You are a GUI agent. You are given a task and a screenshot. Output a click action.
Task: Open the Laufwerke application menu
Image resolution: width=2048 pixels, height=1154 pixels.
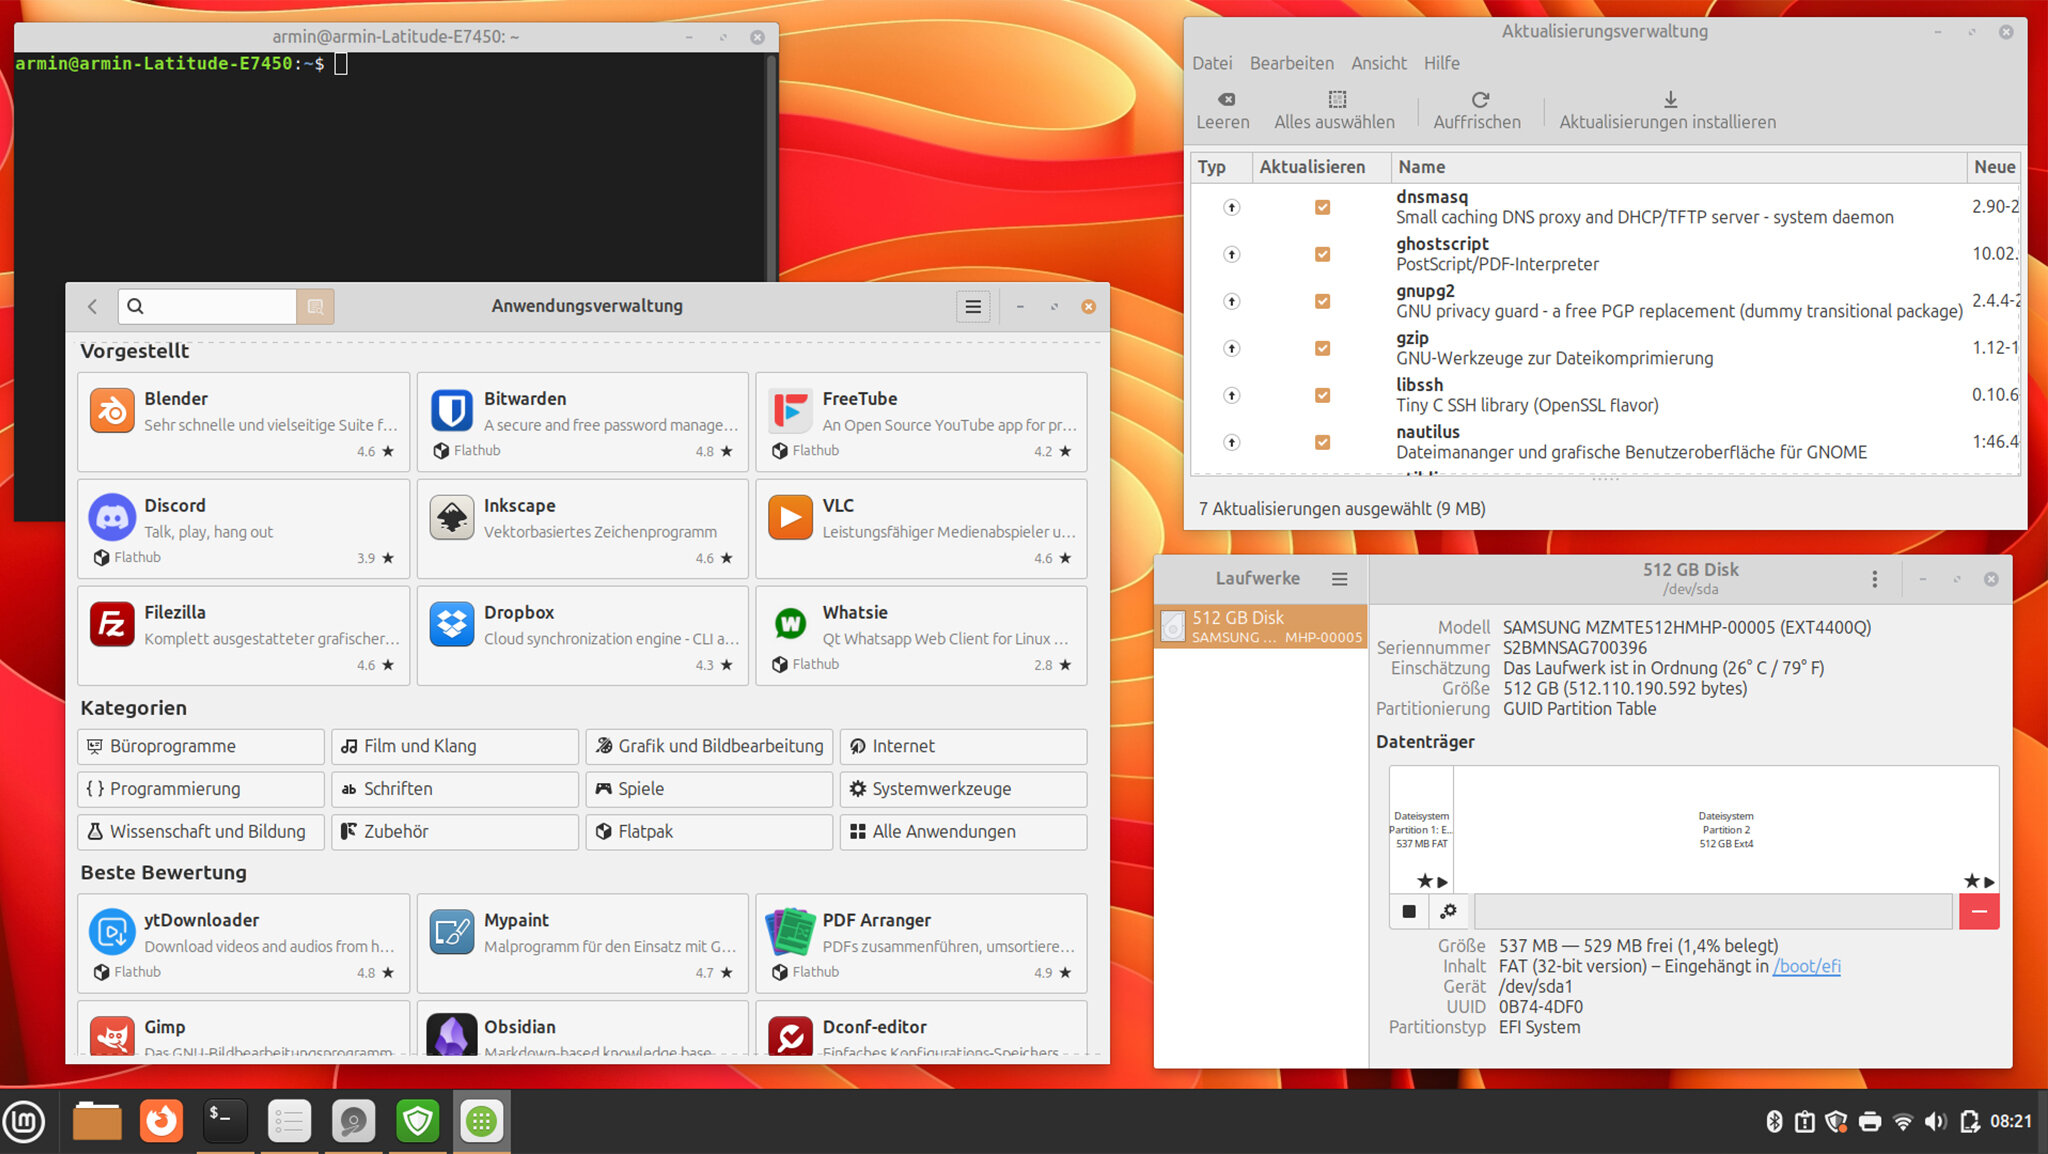coord(1339,579)
